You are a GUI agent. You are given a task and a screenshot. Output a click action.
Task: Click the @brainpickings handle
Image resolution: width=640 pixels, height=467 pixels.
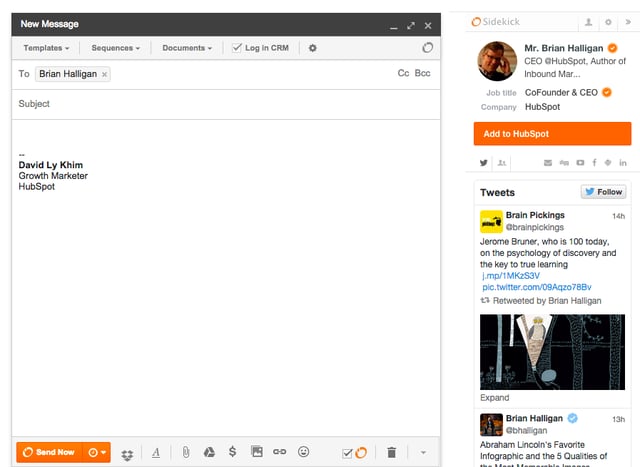click(x=535, y=227)
